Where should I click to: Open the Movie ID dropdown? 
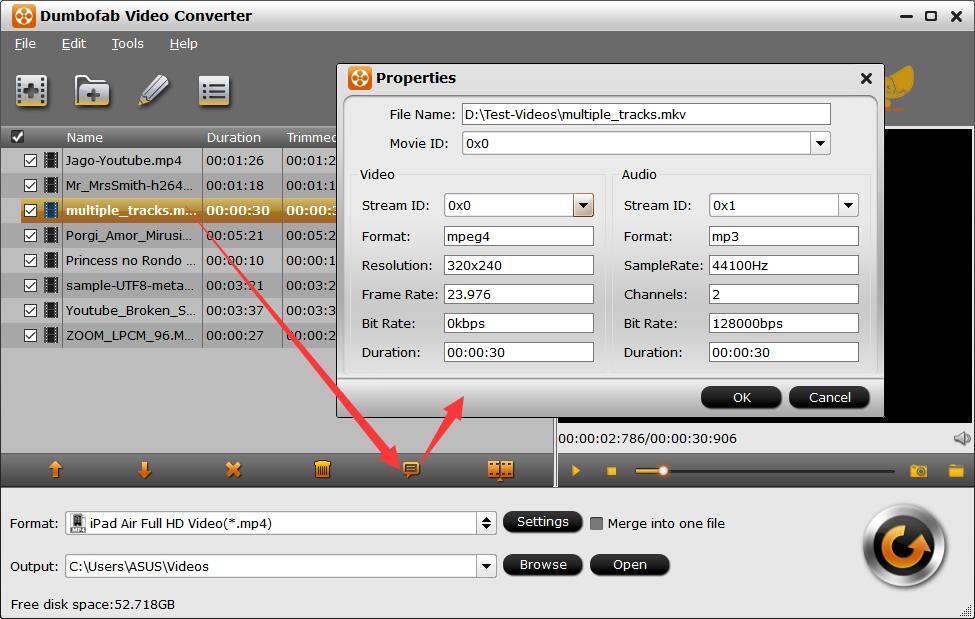click(x=820, y=144)
